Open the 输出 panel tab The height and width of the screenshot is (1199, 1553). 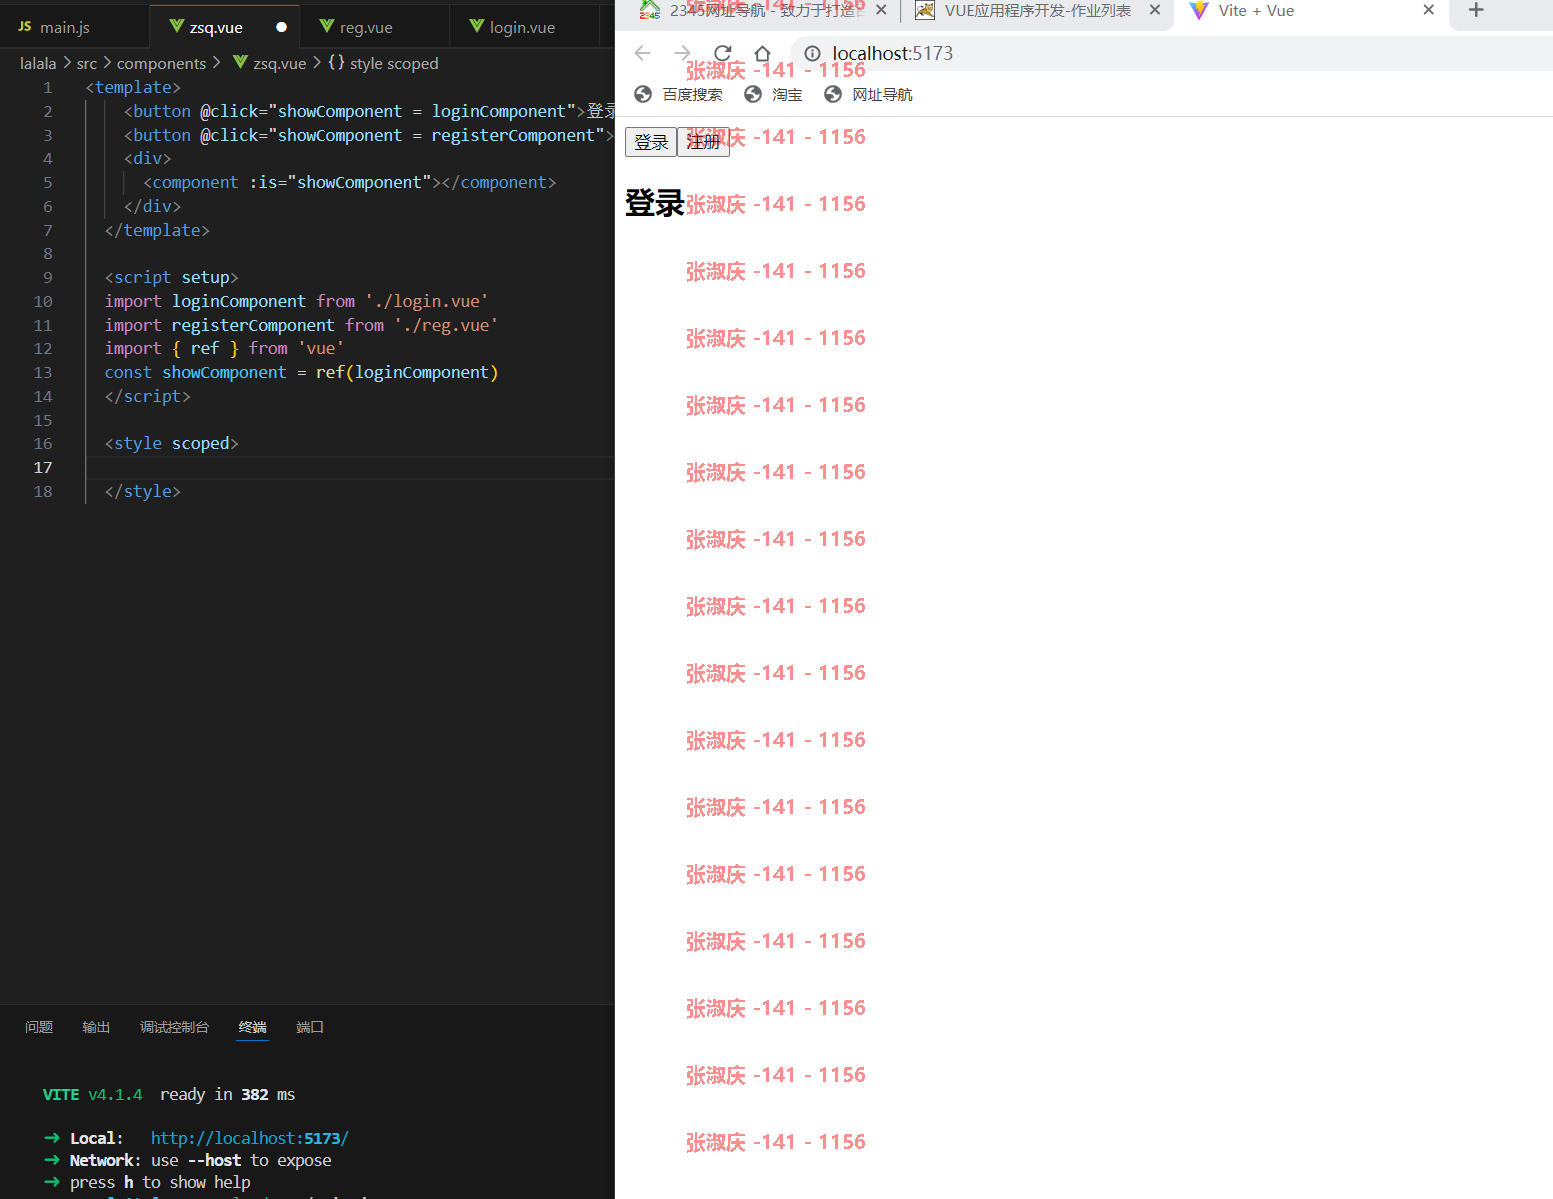[96, 1027]
